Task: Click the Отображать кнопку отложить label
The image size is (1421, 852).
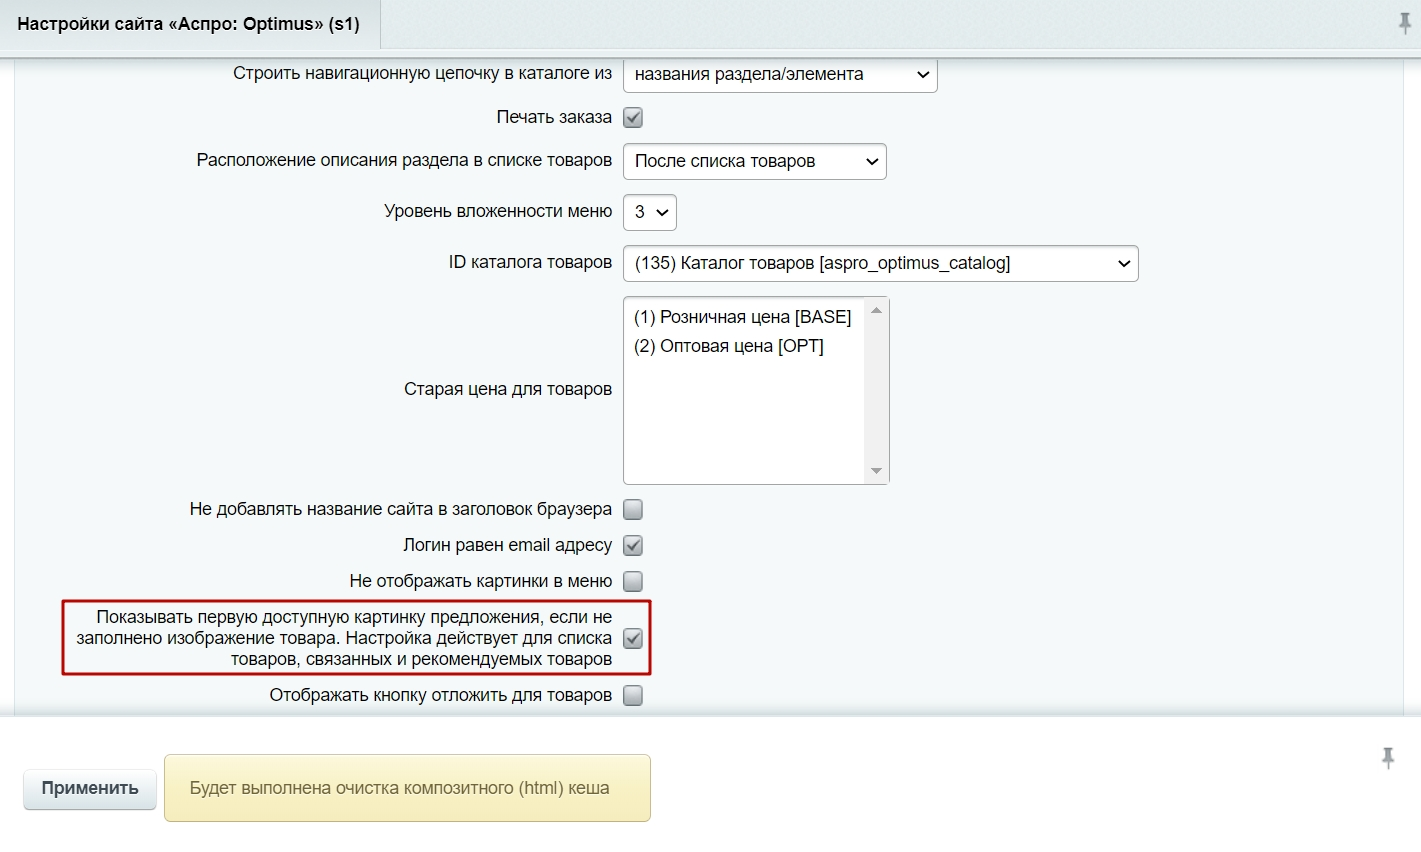Action: [x=441, y=695]
